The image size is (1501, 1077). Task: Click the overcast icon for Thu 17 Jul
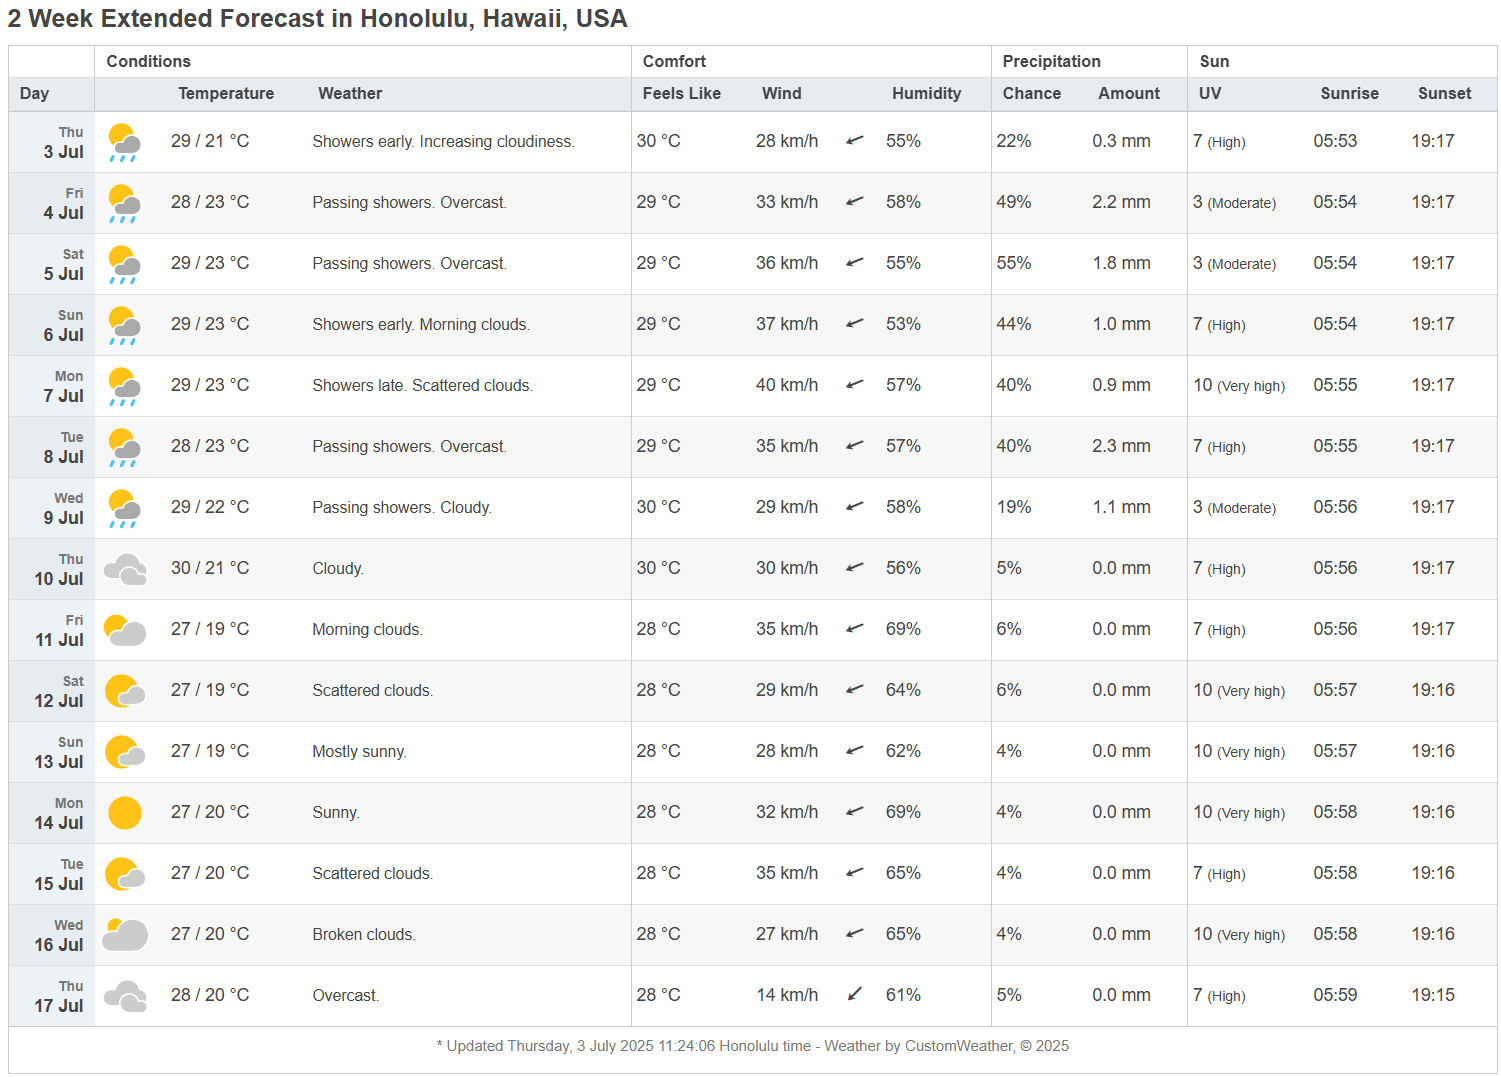(125, 996)
